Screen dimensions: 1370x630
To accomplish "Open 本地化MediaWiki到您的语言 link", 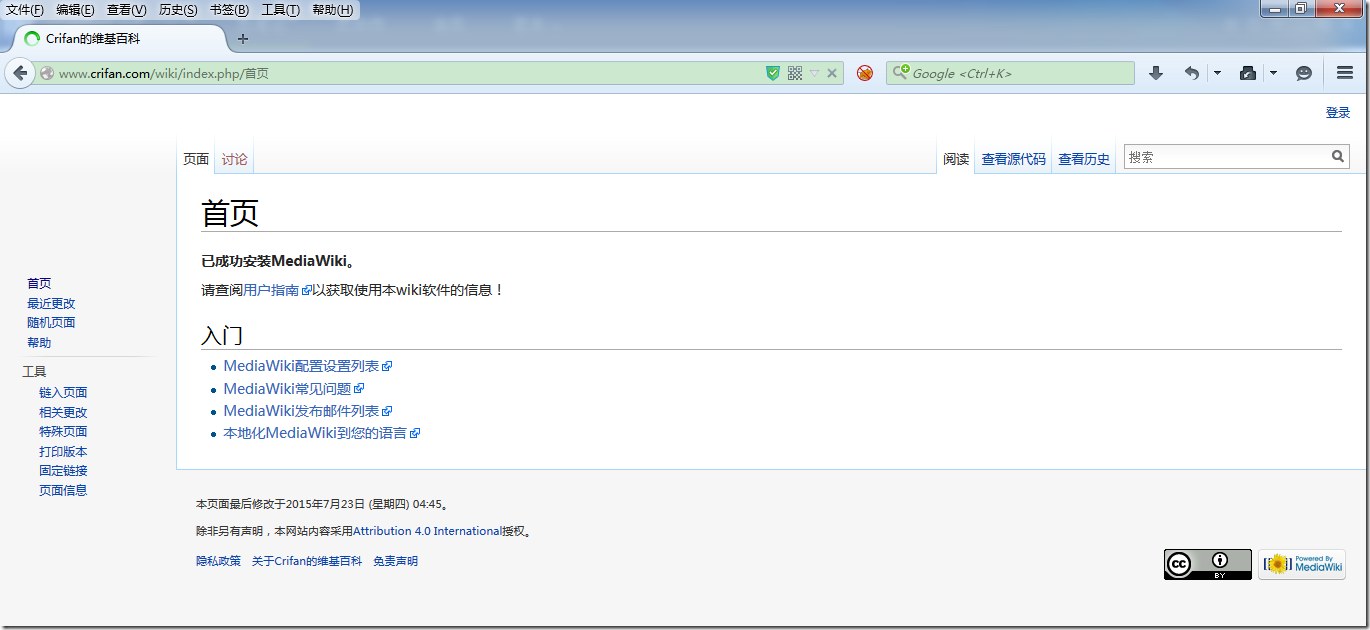I will pyautogui.click(x=322, y=433).
